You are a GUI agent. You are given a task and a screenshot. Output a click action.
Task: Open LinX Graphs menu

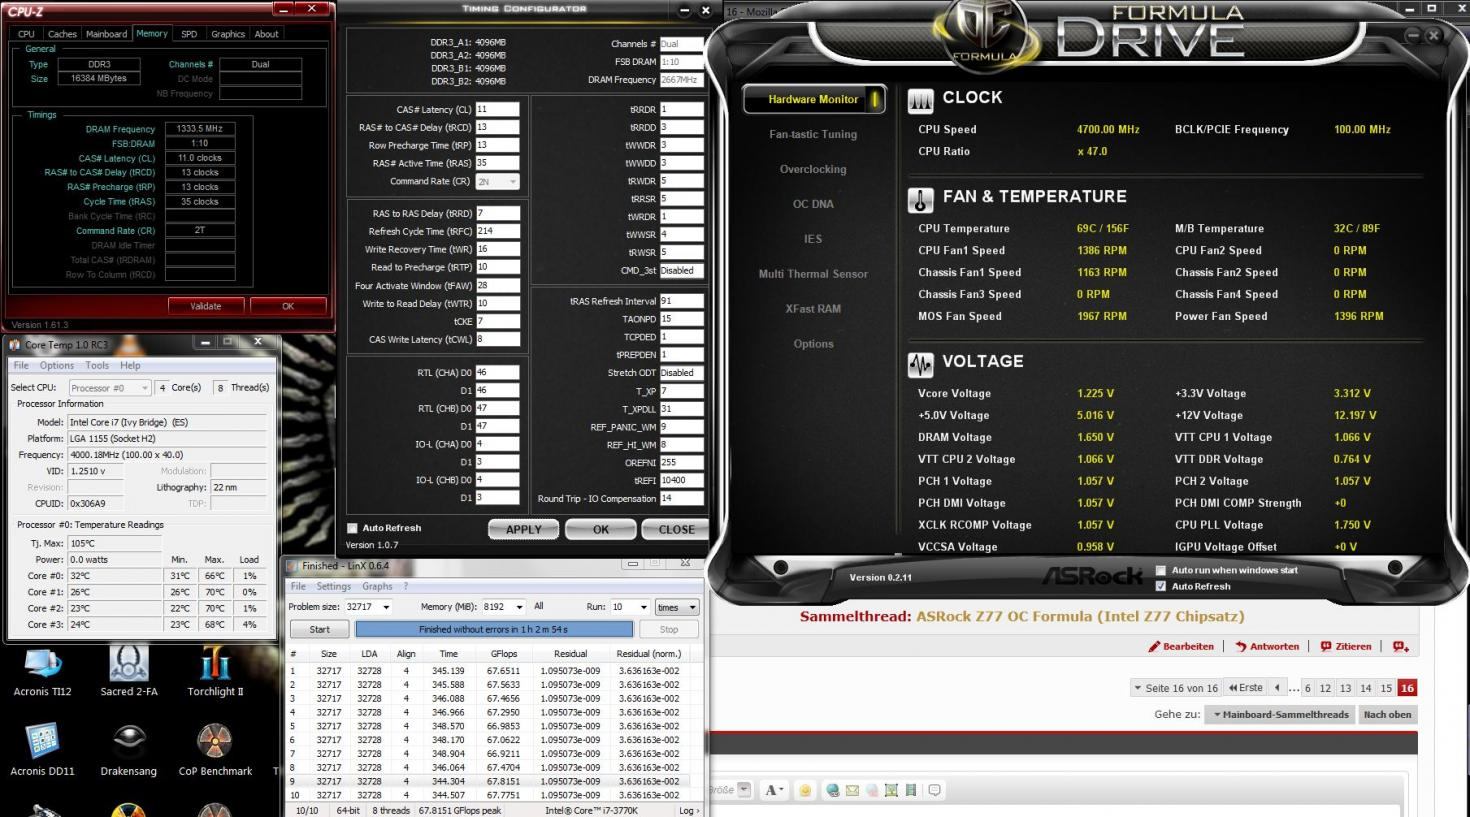coord(377,587)
